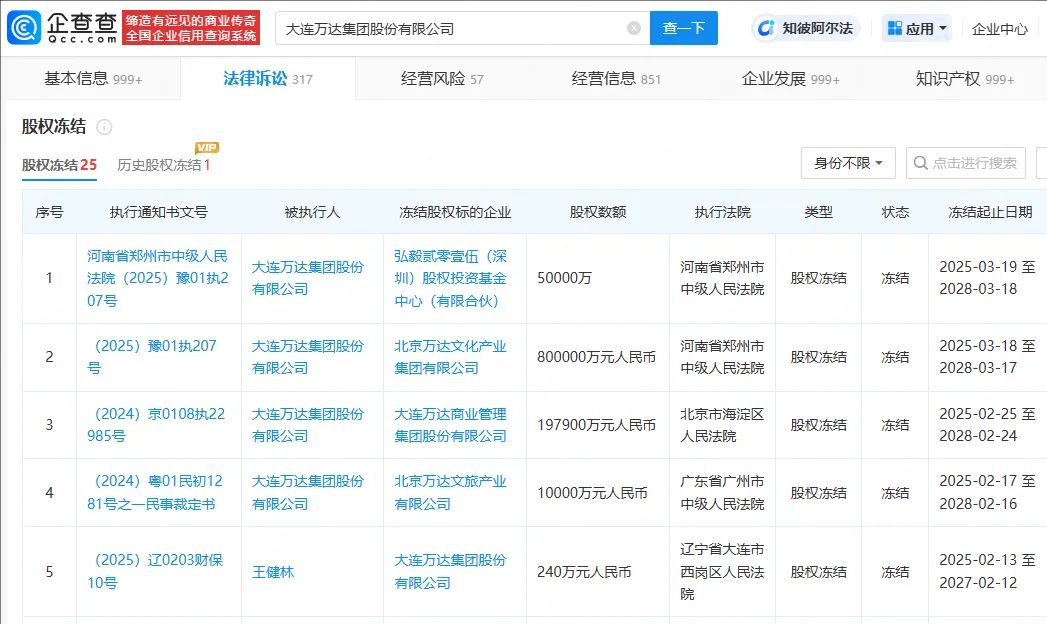
Task: Switch to the 基本信息 tab
Action: click(x=92, y=79)
